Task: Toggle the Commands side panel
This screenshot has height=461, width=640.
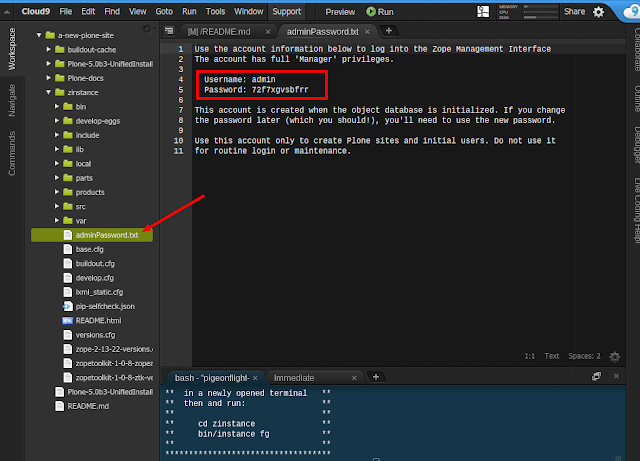Action: point(12,153)
